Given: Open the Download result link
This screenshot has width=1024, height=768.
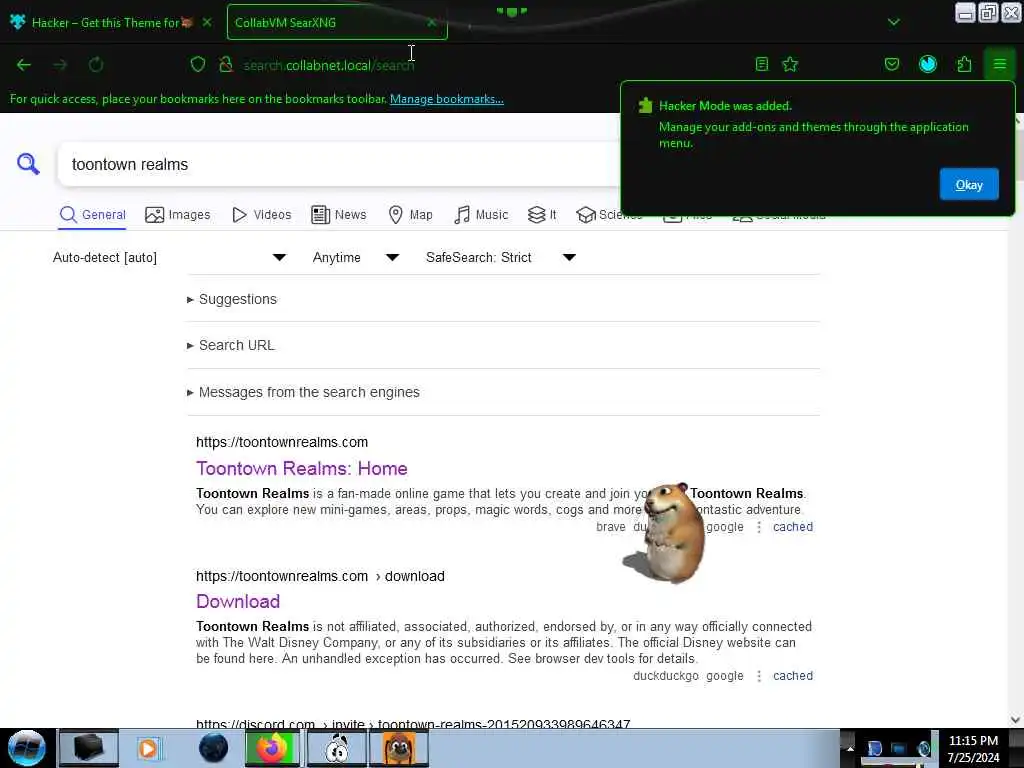Looking at the screenshot, I should (x=238, y=601).
